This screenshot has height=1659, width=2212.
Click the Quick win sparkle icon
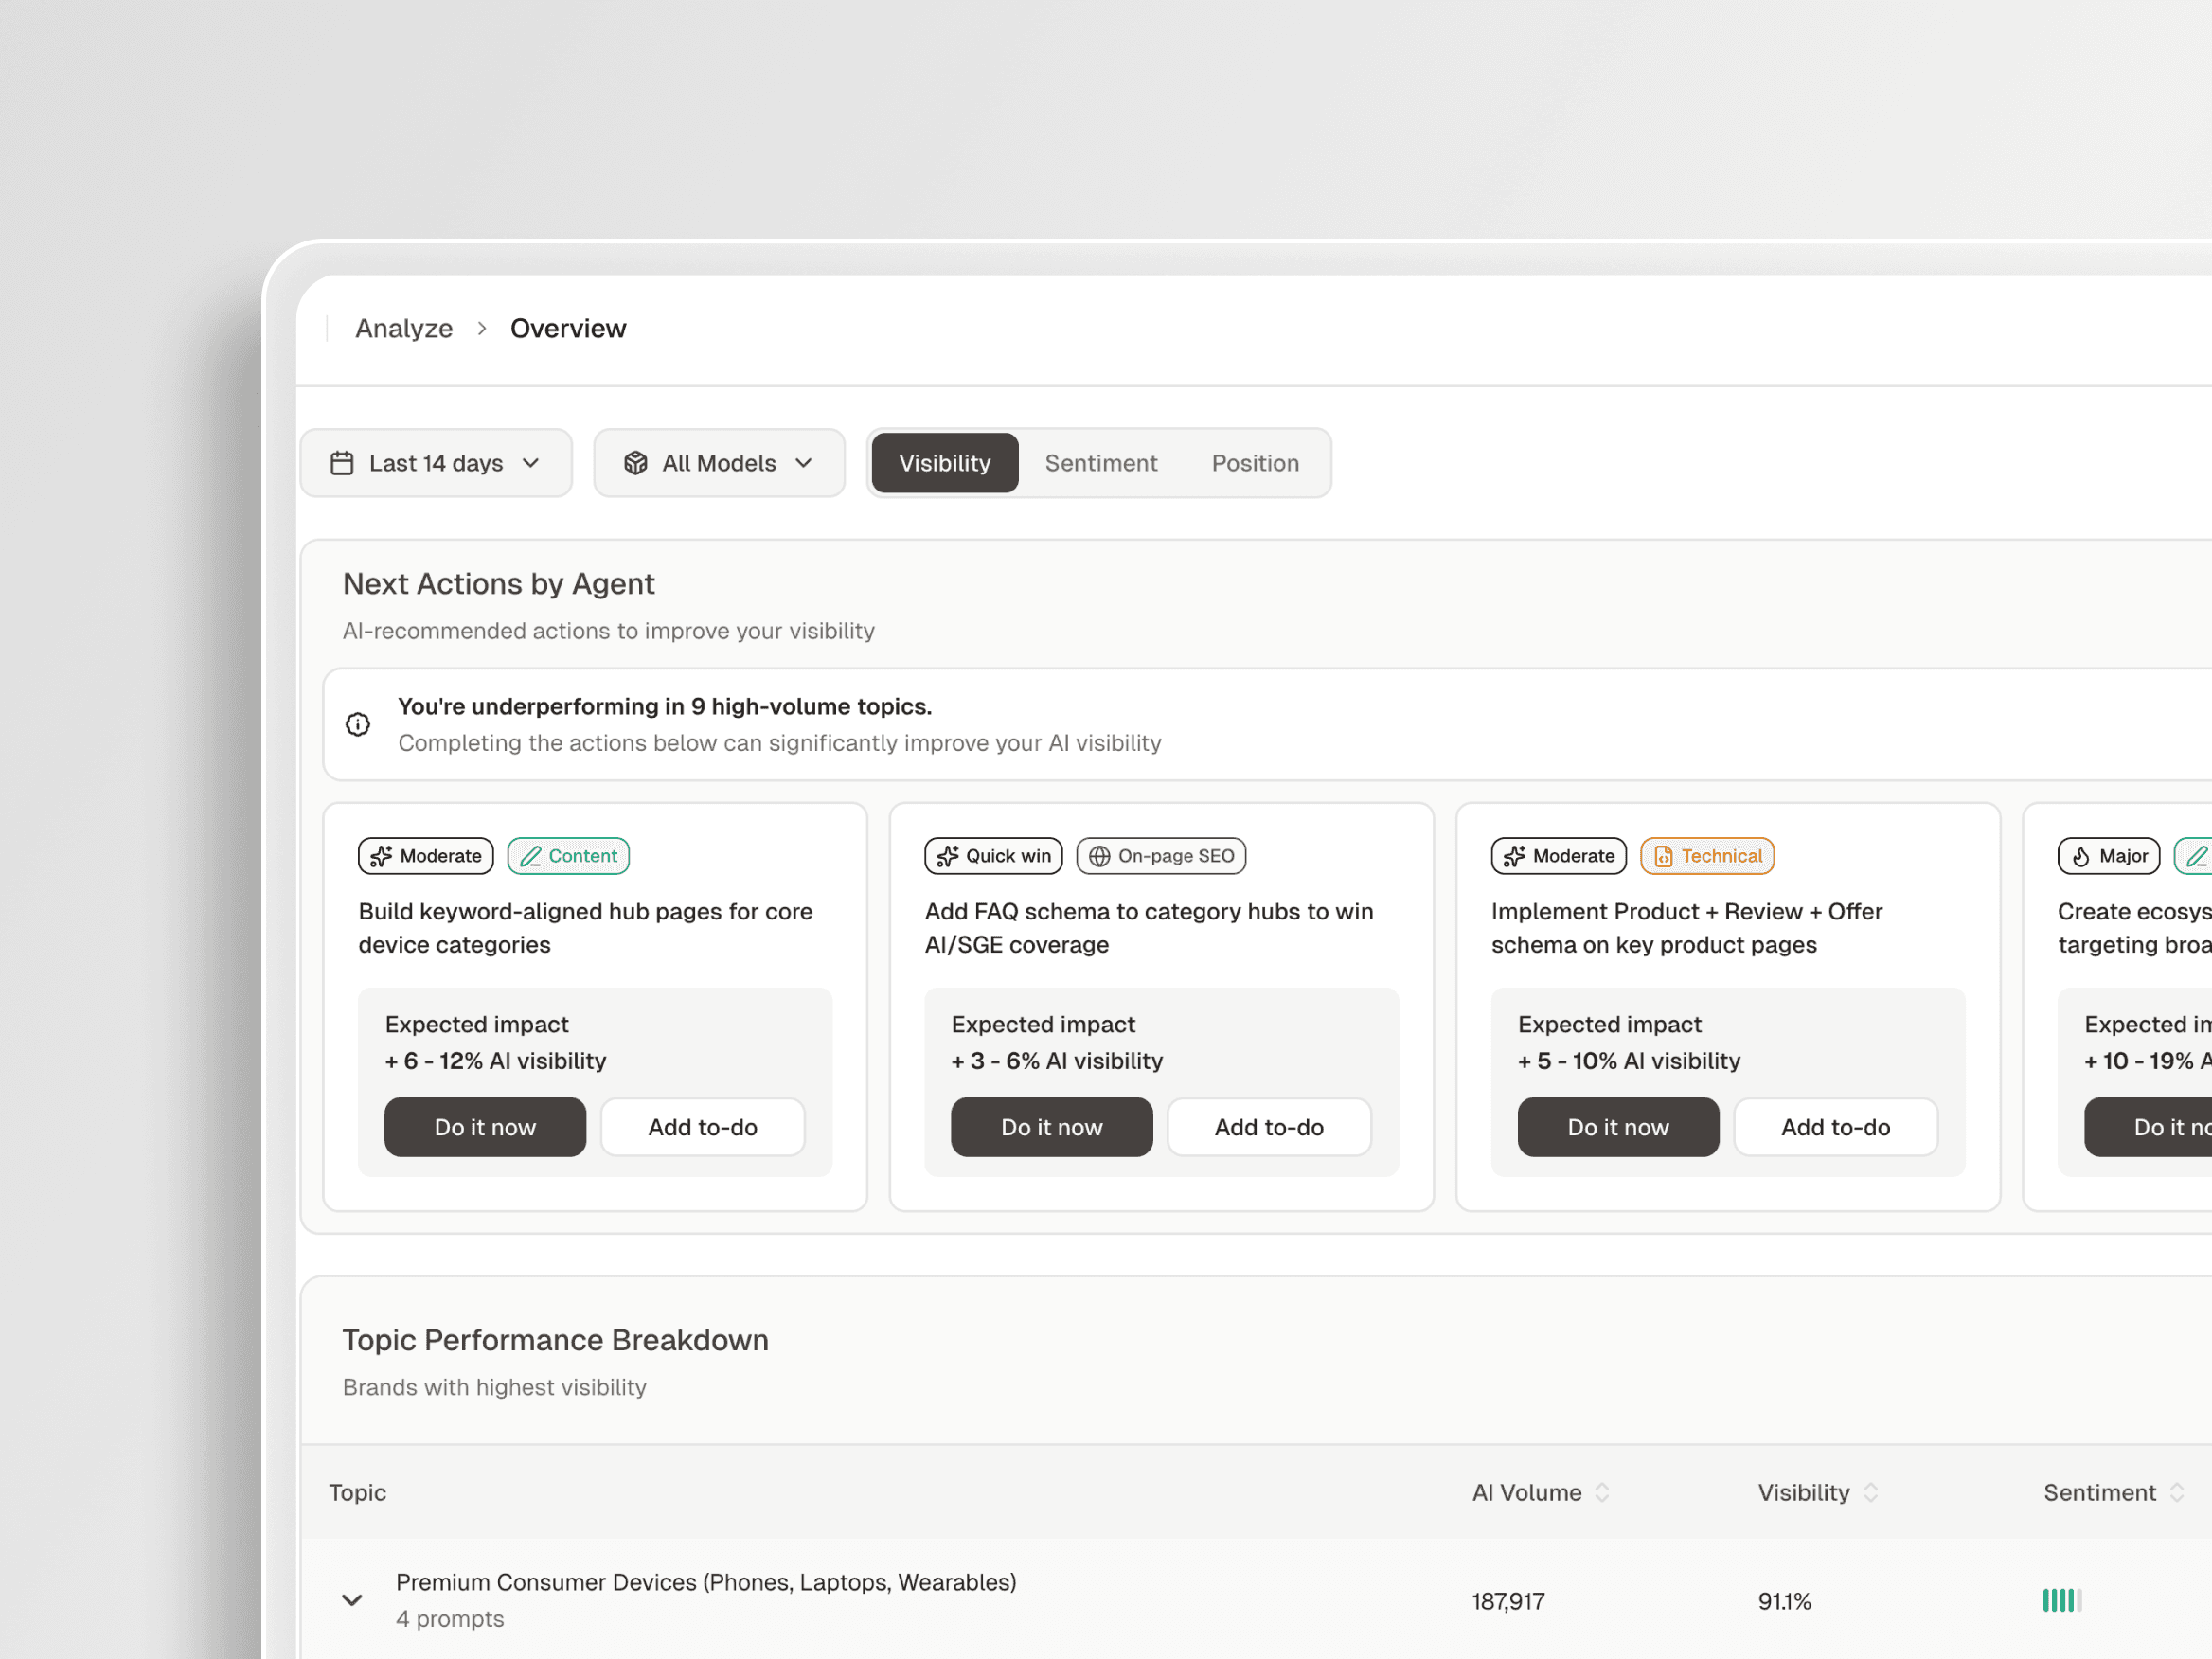(947, 856)
